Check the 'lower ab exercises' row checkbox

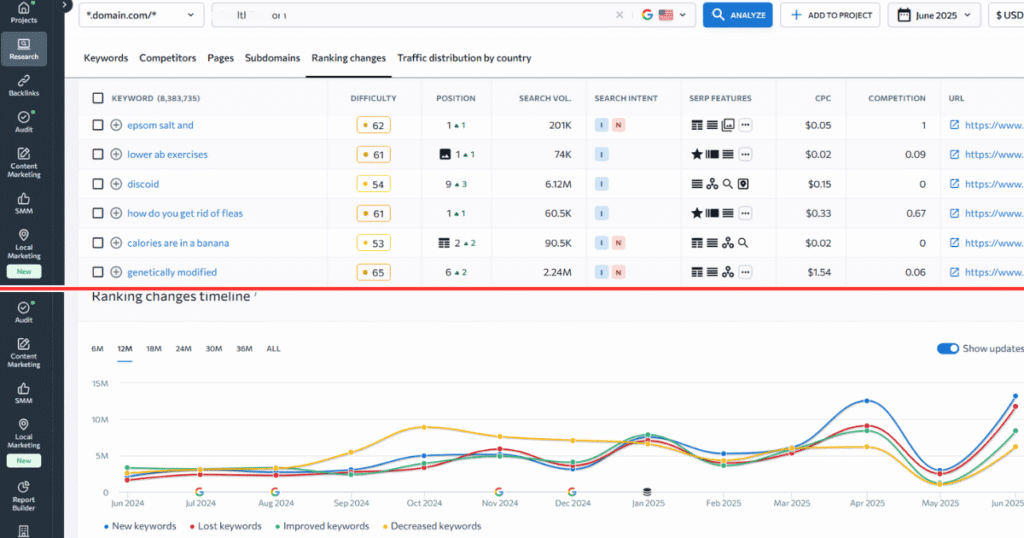coord(98,154)
